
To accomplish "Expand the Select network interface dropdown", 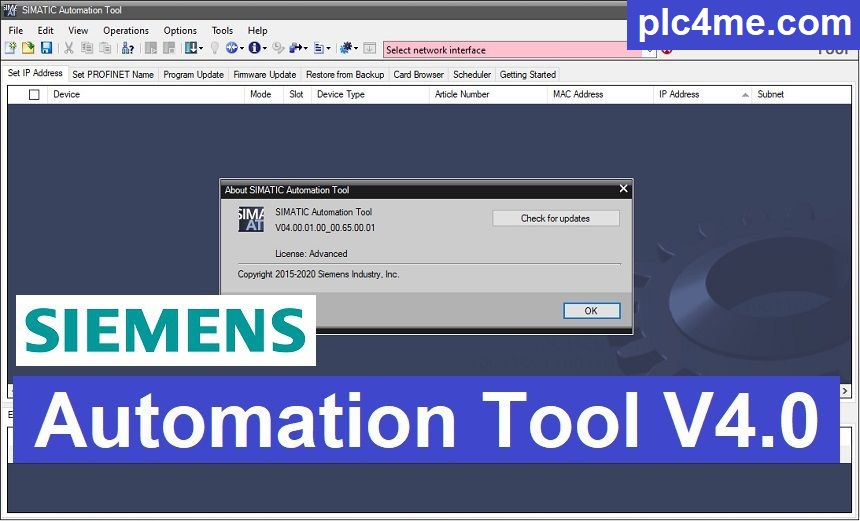I will [x=649, y=49].
